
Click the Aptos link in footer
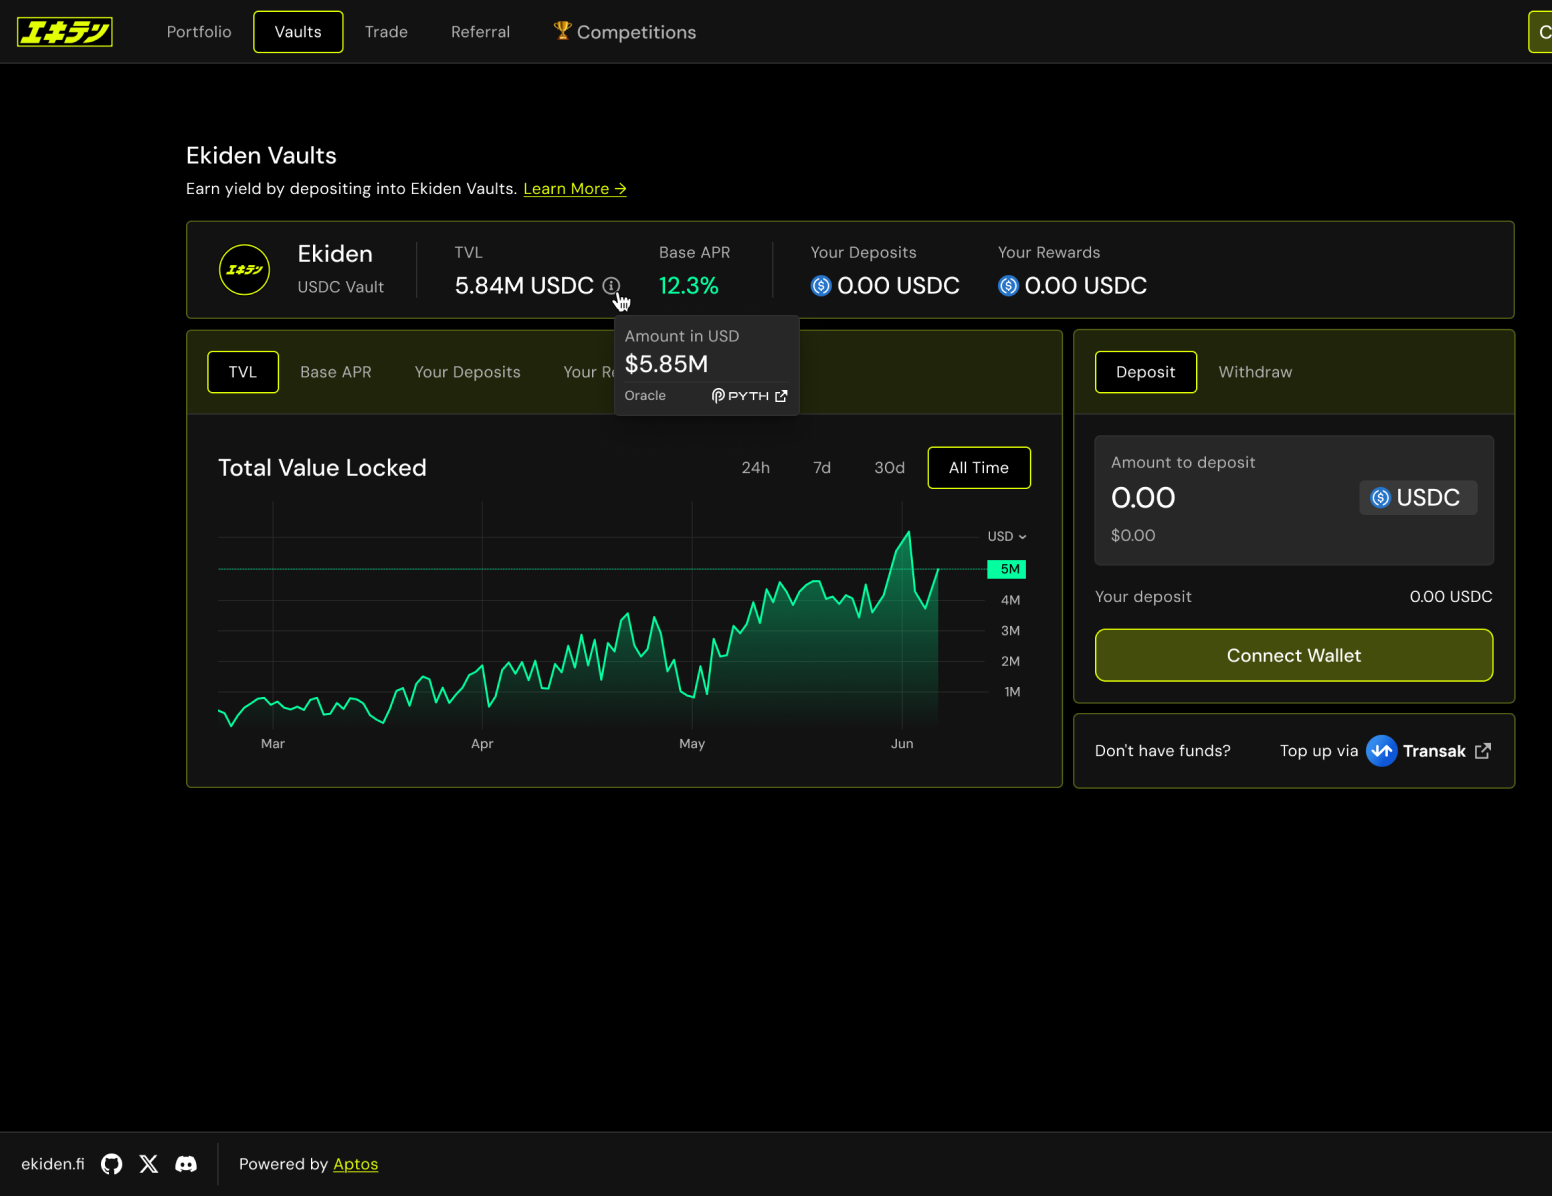pyautogui.click(x=356, y=1164)
